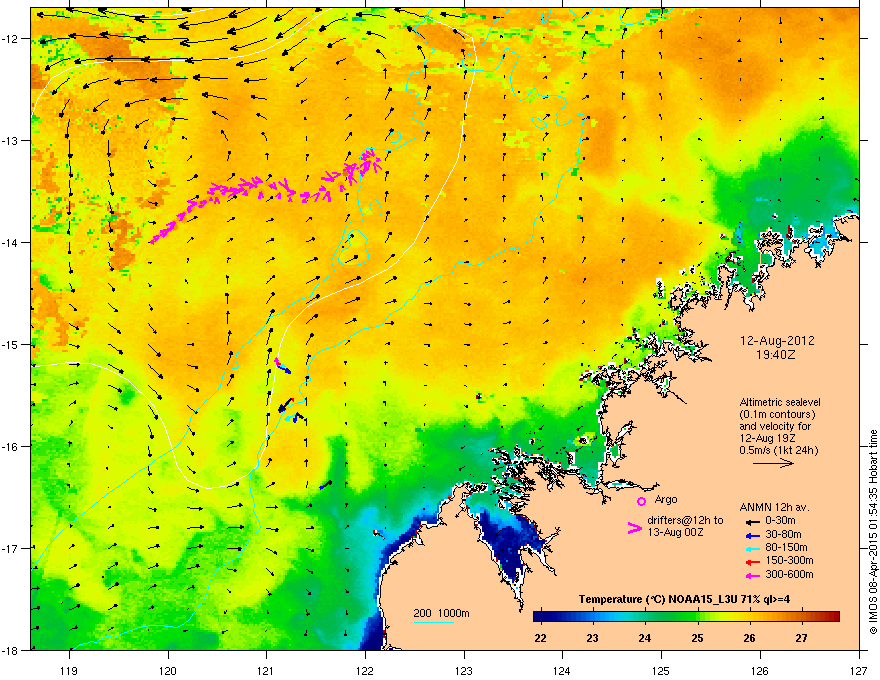880x680 pixels.
Task: Click the Argo legend label
Action: [x=666, y=499]
